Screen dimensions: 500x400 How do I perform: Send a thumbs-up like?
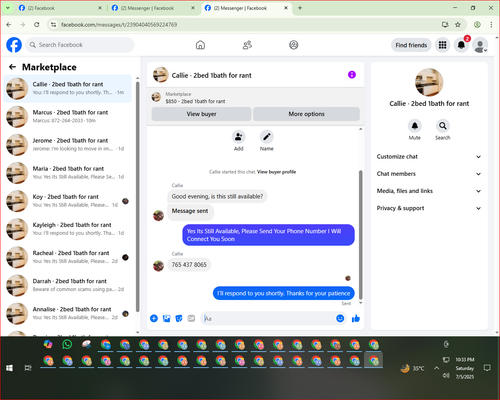pyautogui.click(x=356, y=318)
